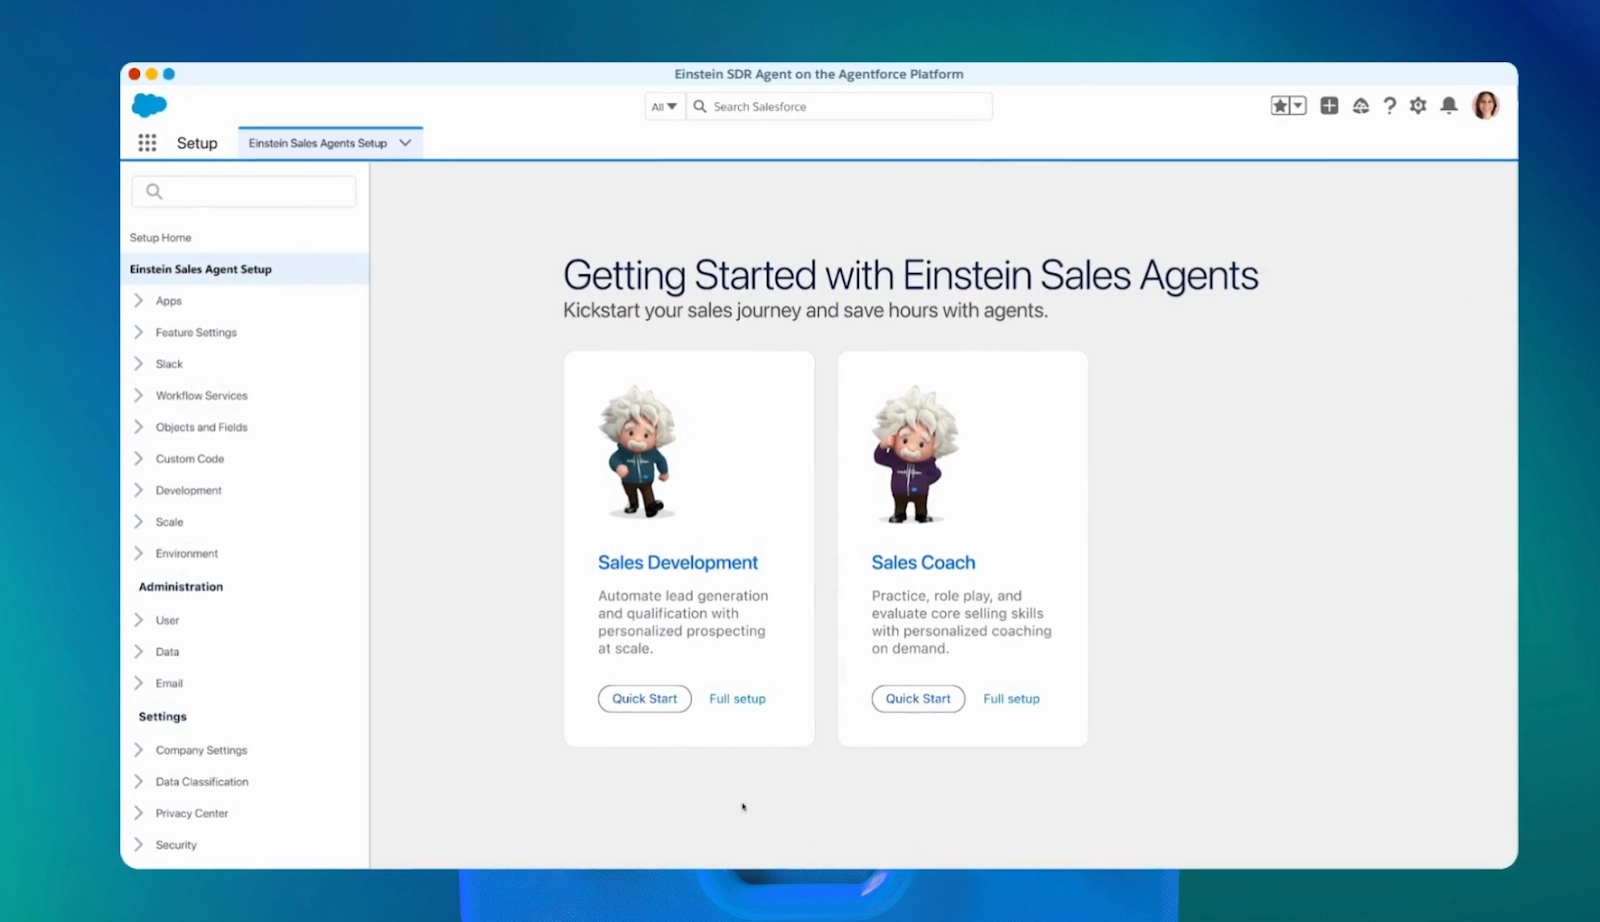
Task: Click the Sales Development Einstein character image
Action: (638, 452)
